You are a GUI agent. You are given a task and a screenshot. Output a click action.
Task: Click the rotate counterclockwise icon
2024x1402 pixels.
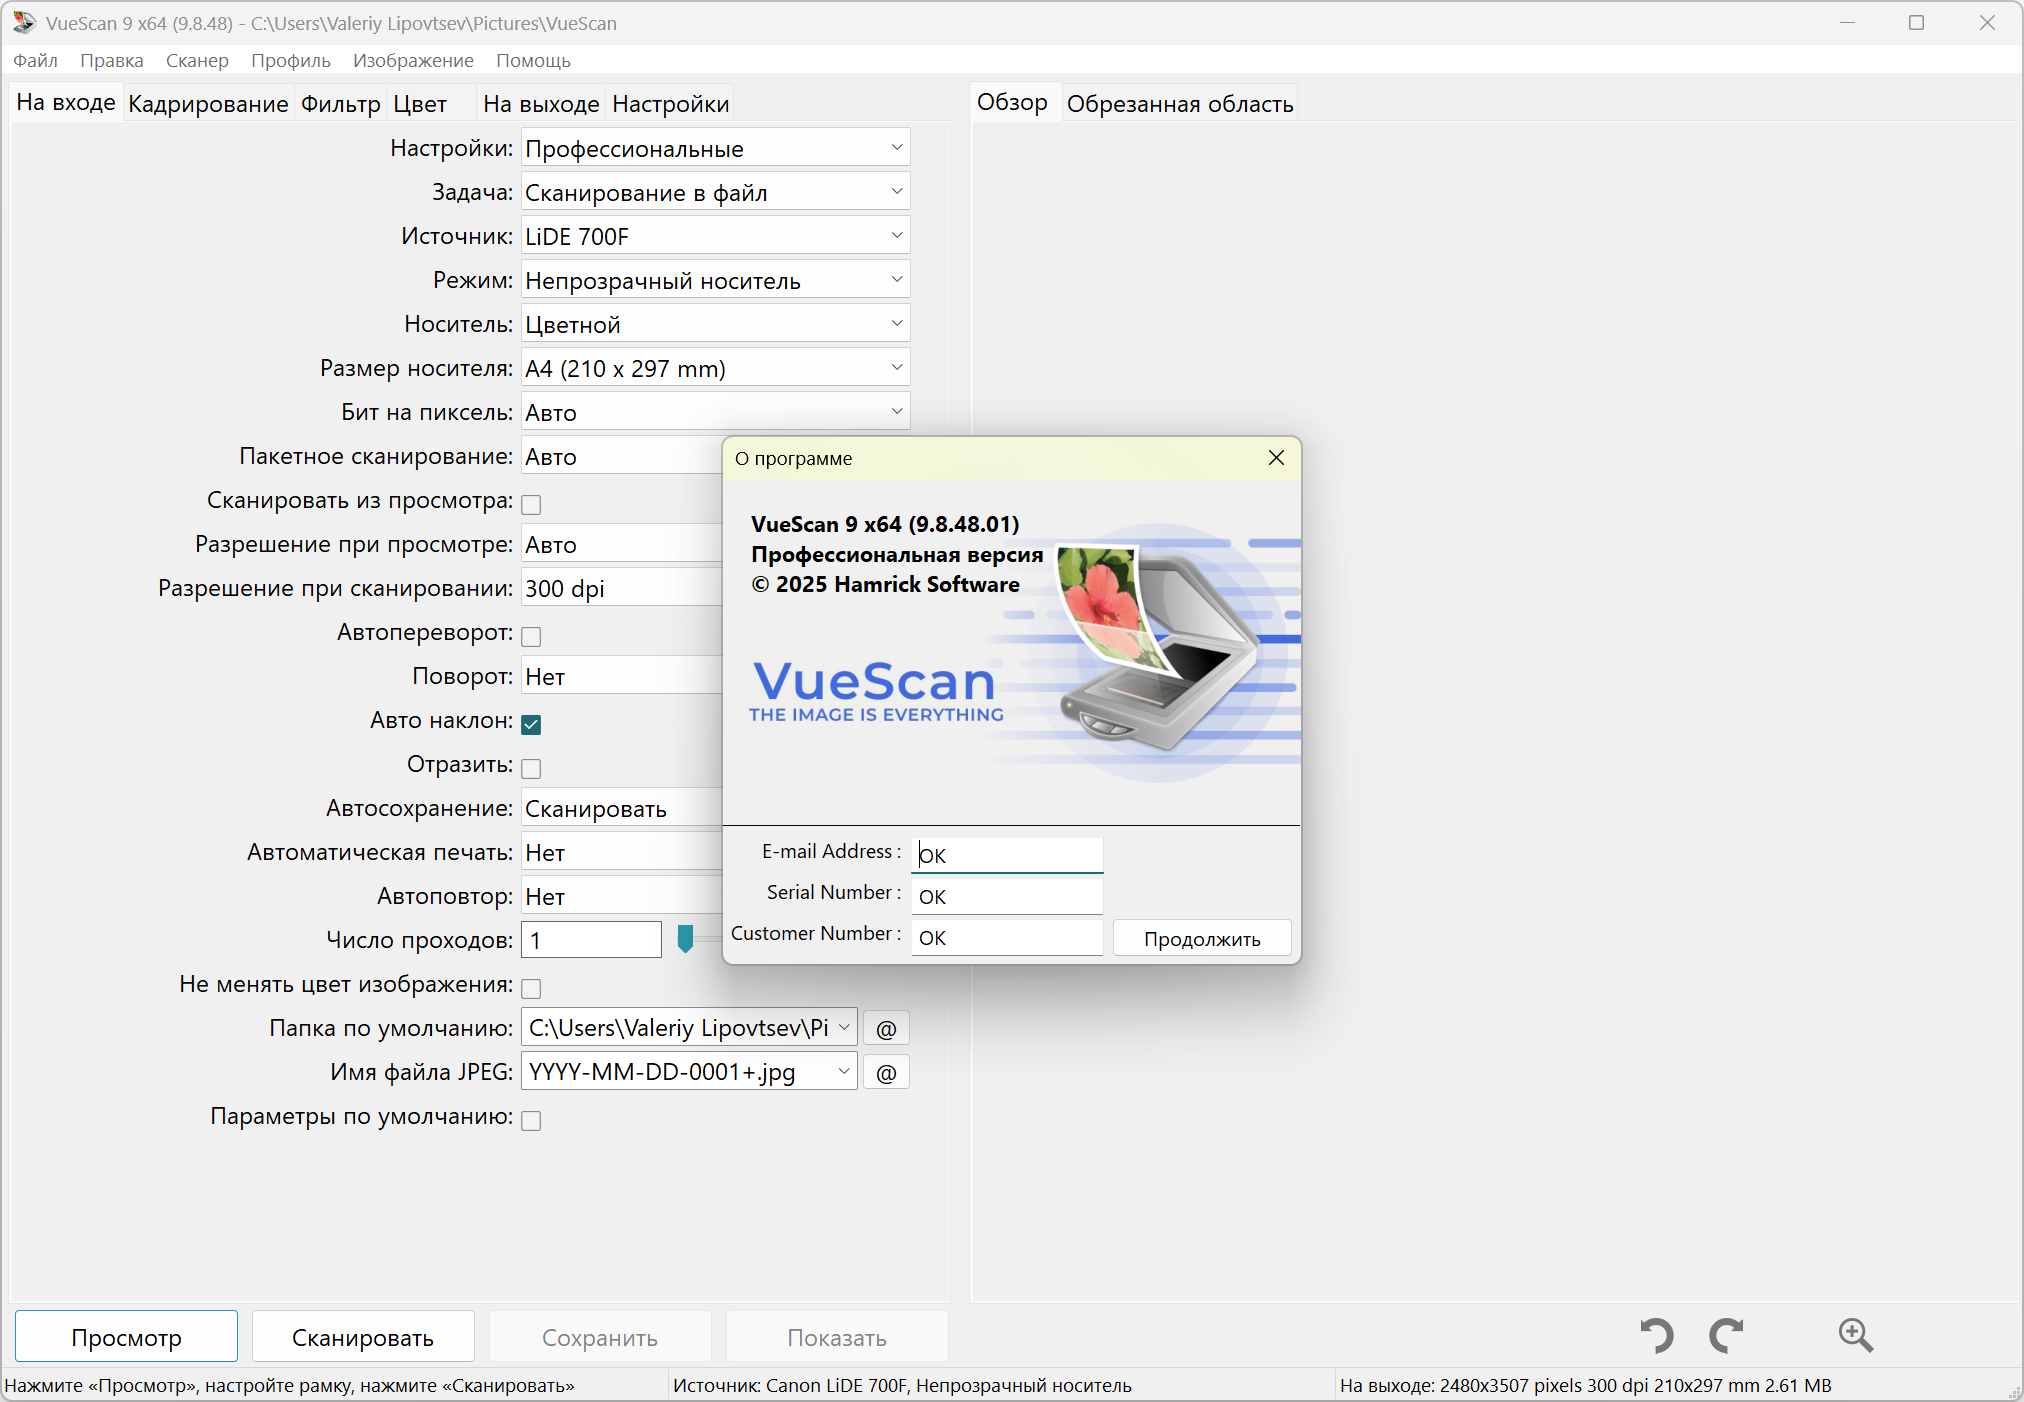(1657, 1335)
